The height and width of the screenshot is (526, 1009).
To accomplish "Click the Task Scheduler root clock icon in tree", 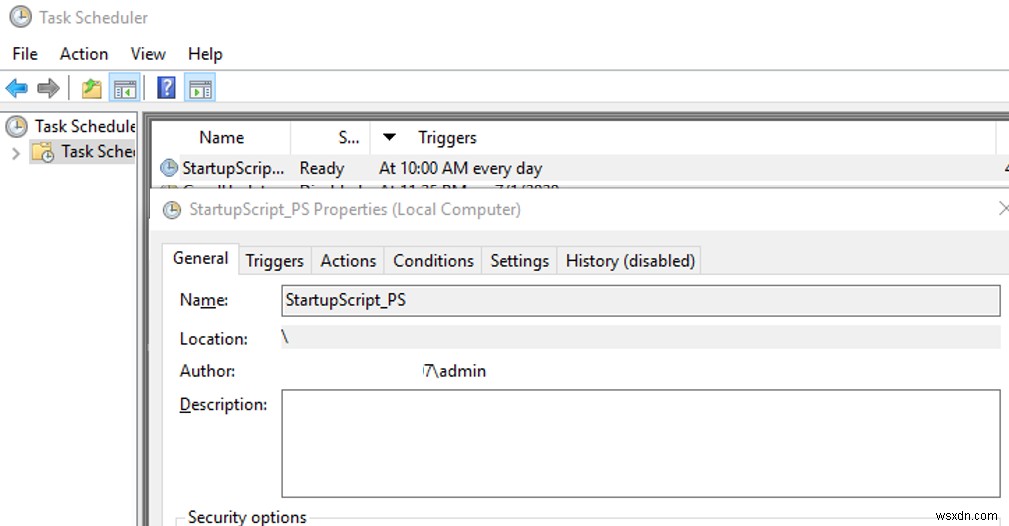I will 17,126.
